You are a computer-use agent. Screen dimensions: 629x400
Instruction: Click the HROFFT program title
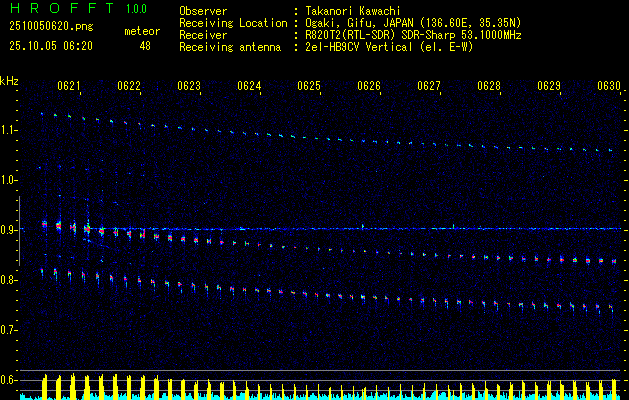[52, 9]
